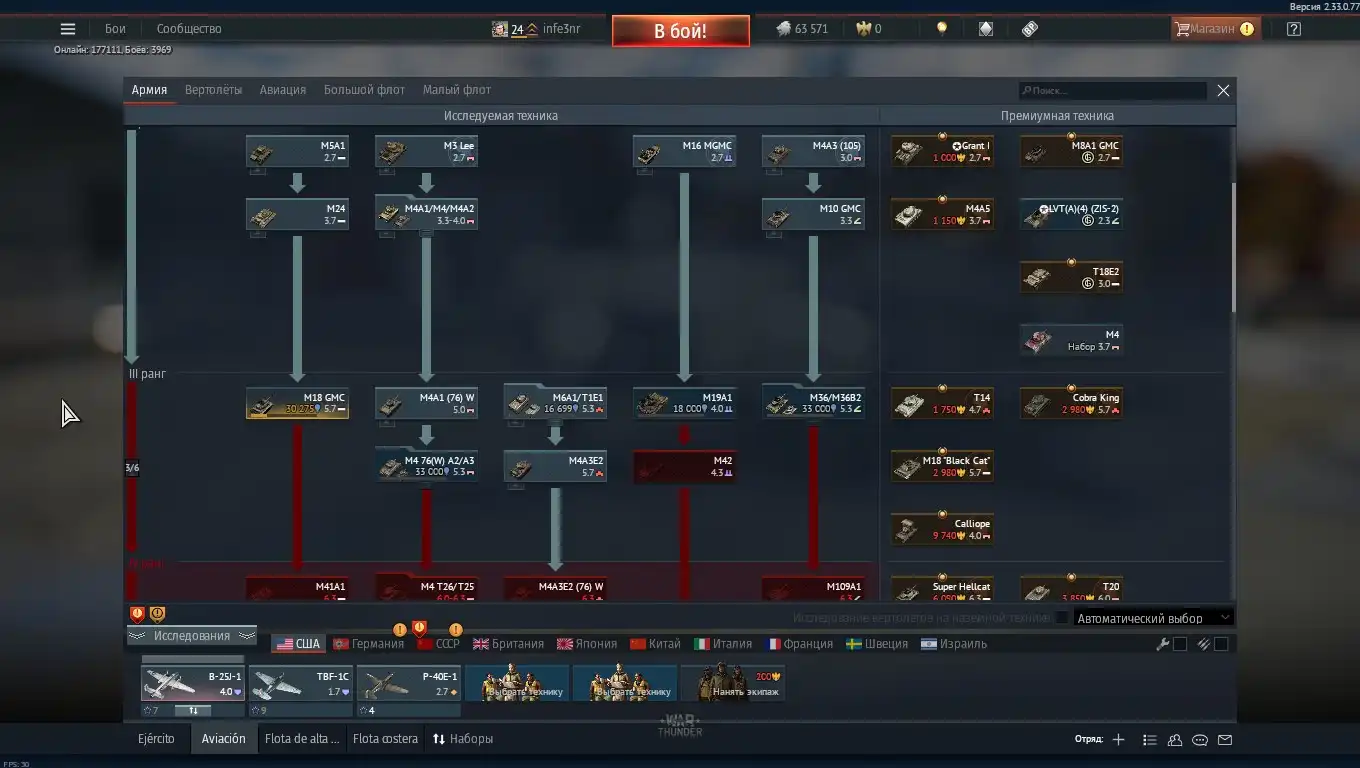1360x768 pixels.
Task: Select the M3 Lee tank card
Action: (426, 151)
